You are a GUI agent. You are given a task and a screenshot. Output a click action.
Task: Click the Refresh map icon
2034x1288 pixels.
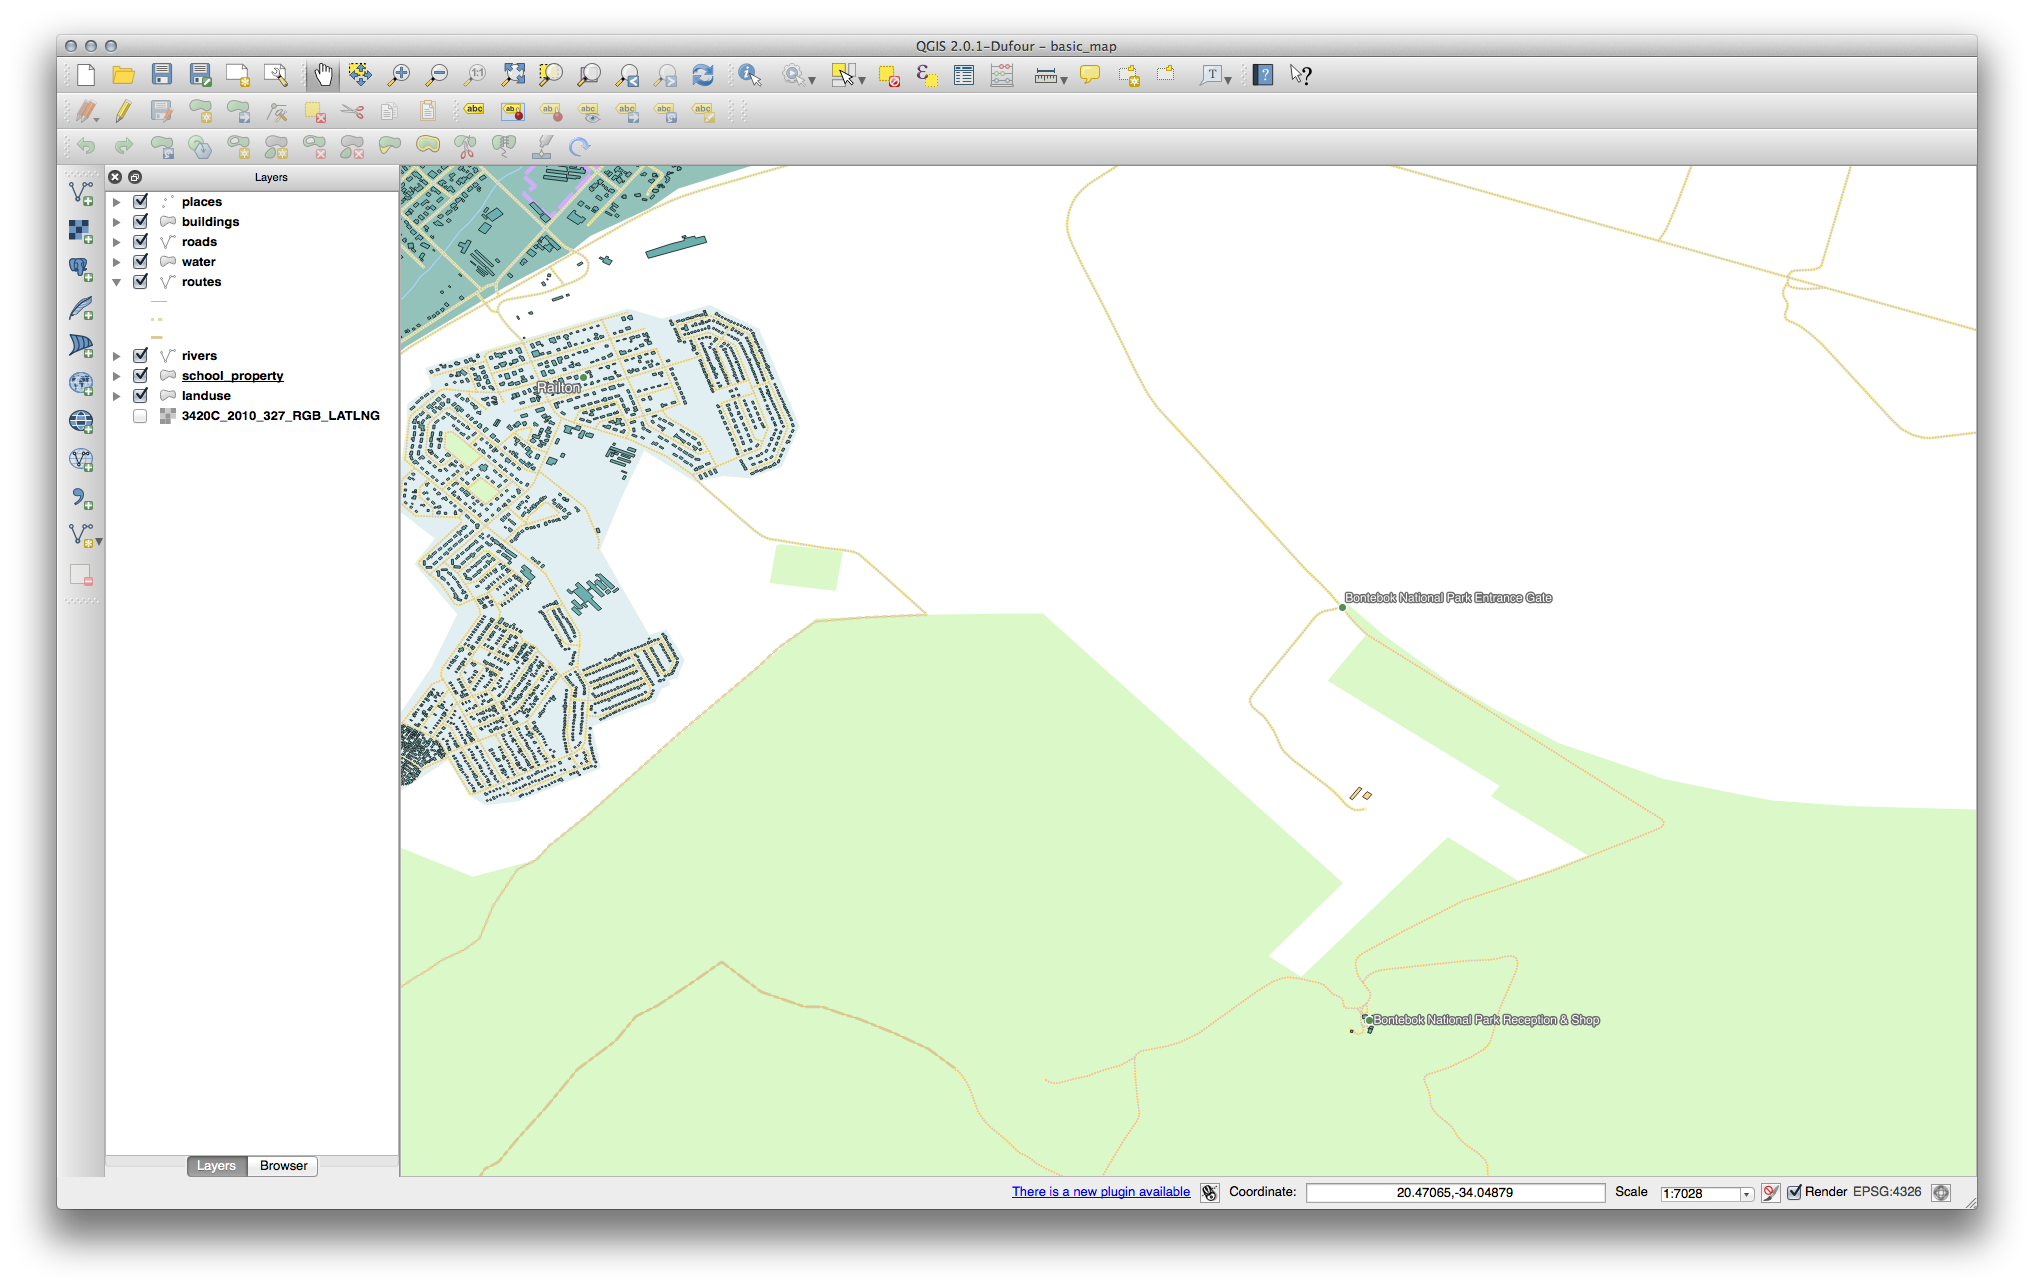point(703,75)
